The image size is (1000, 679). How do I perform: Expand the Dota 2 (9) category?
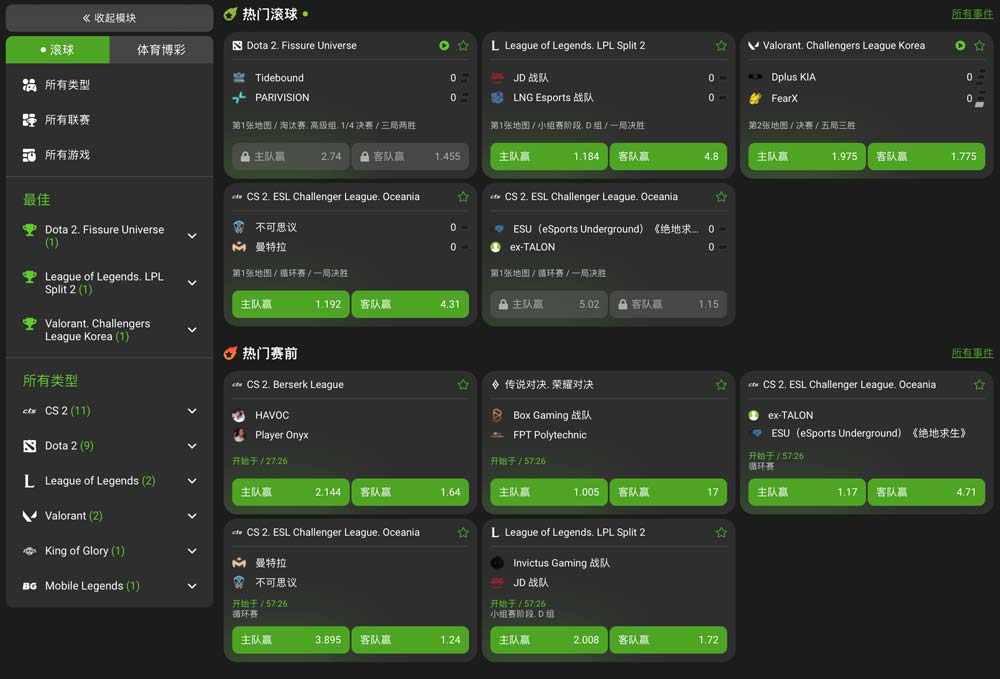click(192, 446)
